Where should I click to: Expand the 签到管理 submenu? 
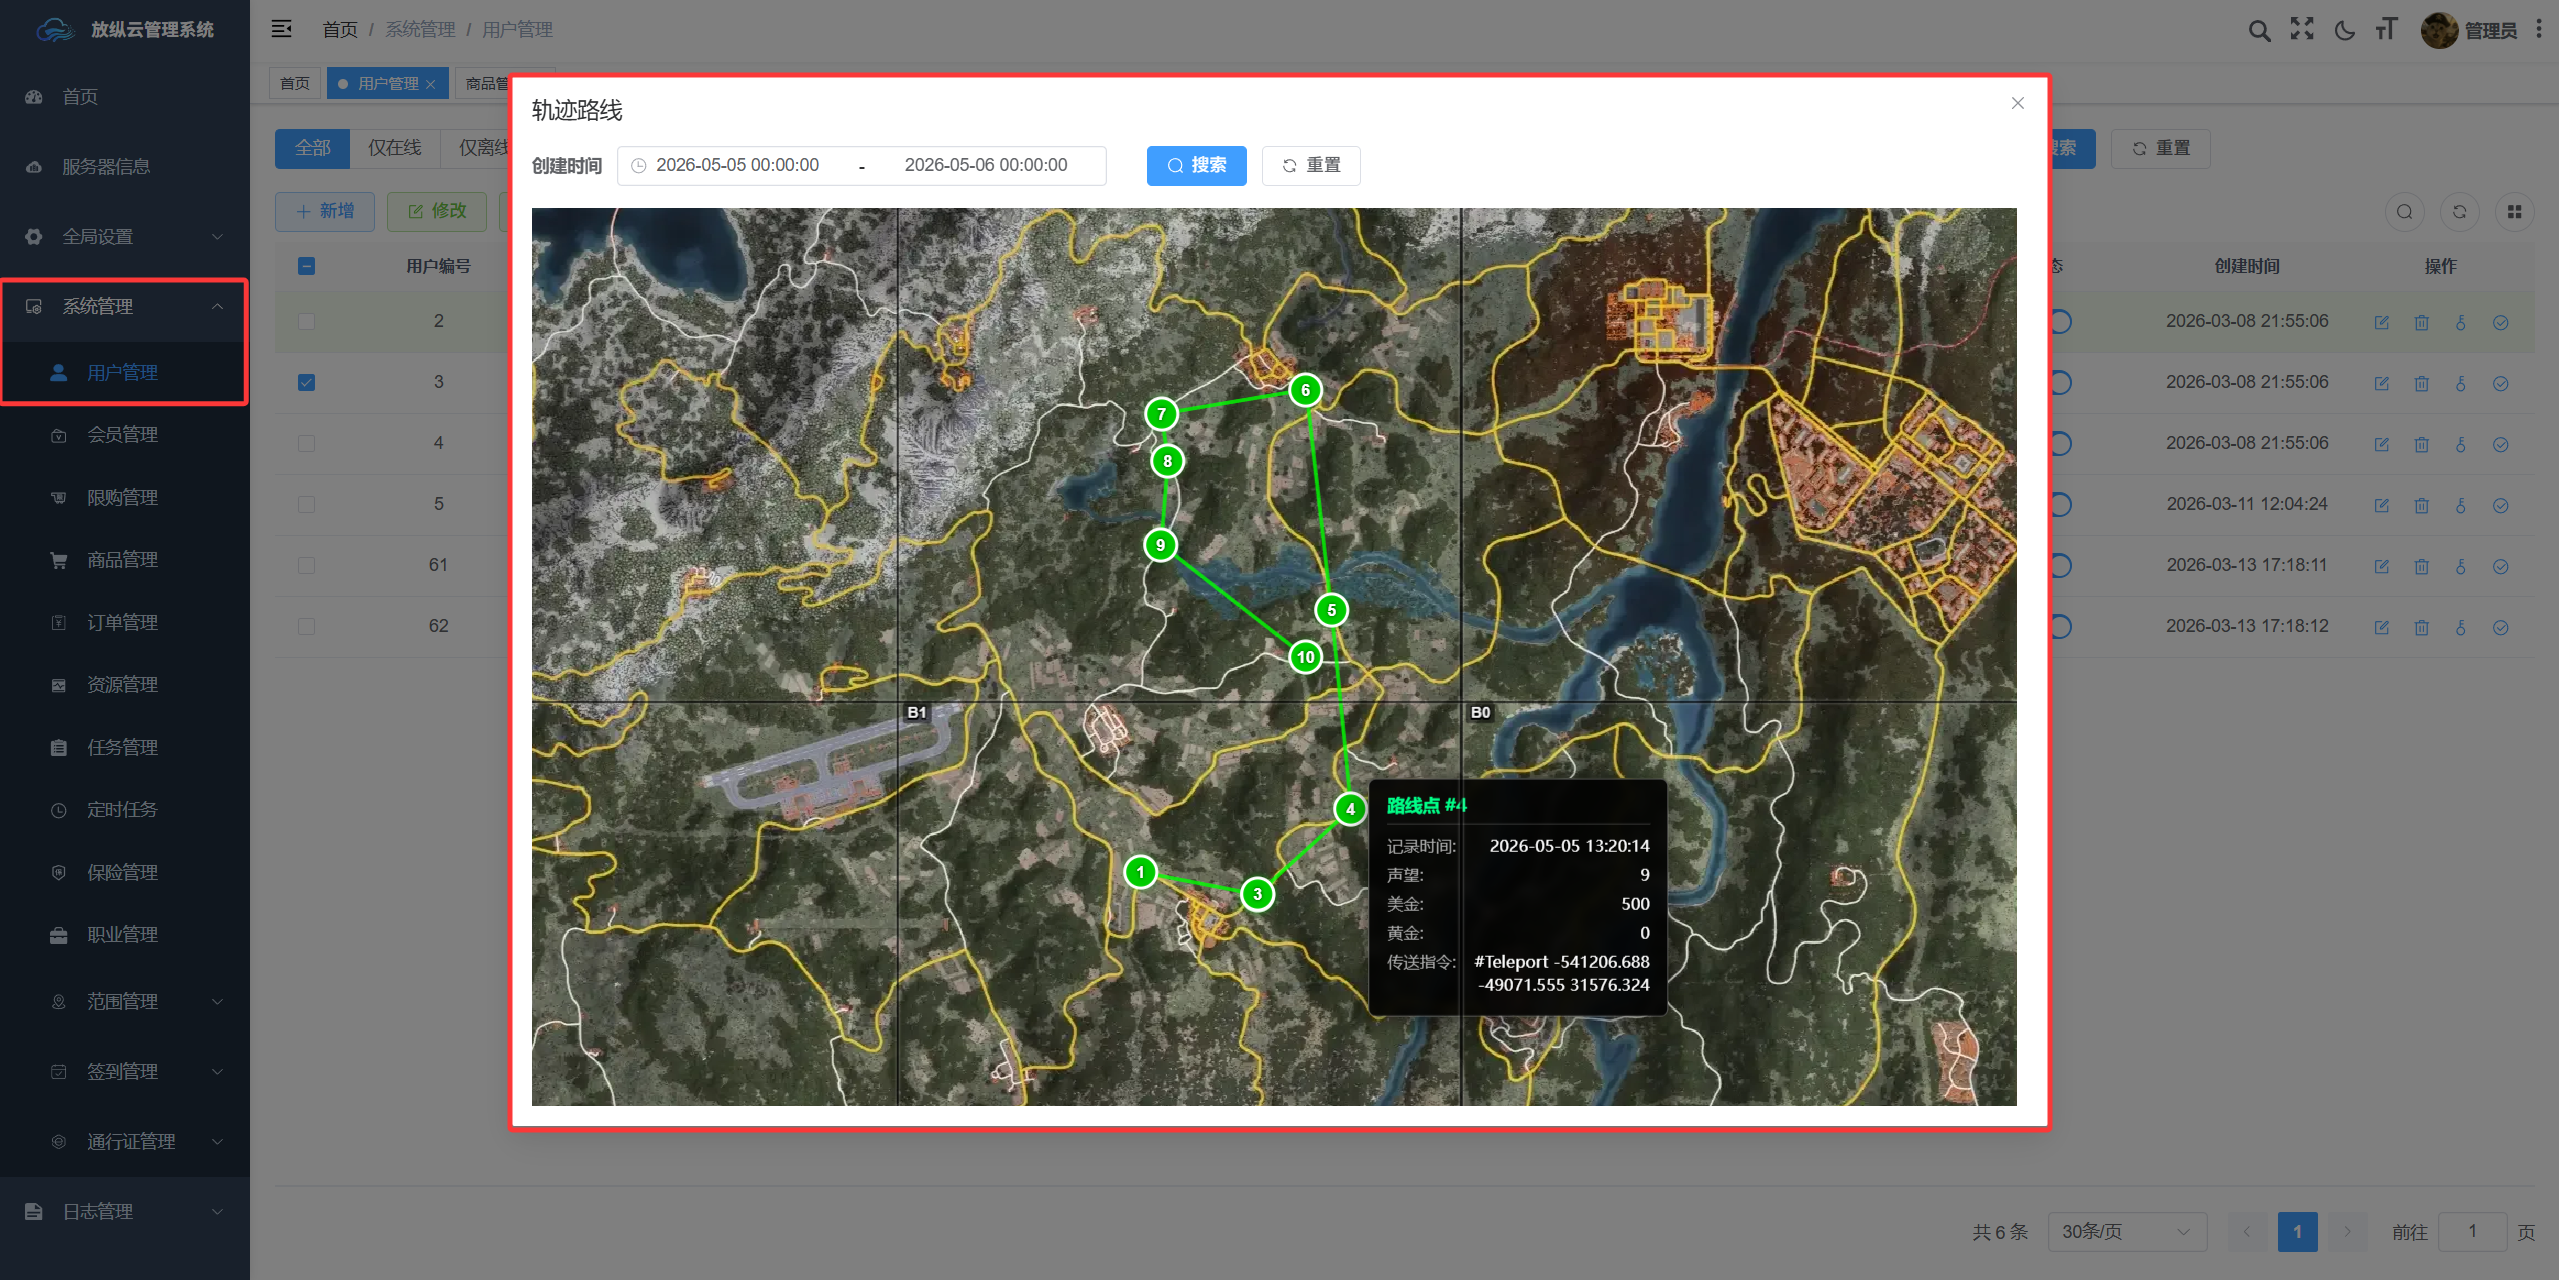click(125, 1072)
